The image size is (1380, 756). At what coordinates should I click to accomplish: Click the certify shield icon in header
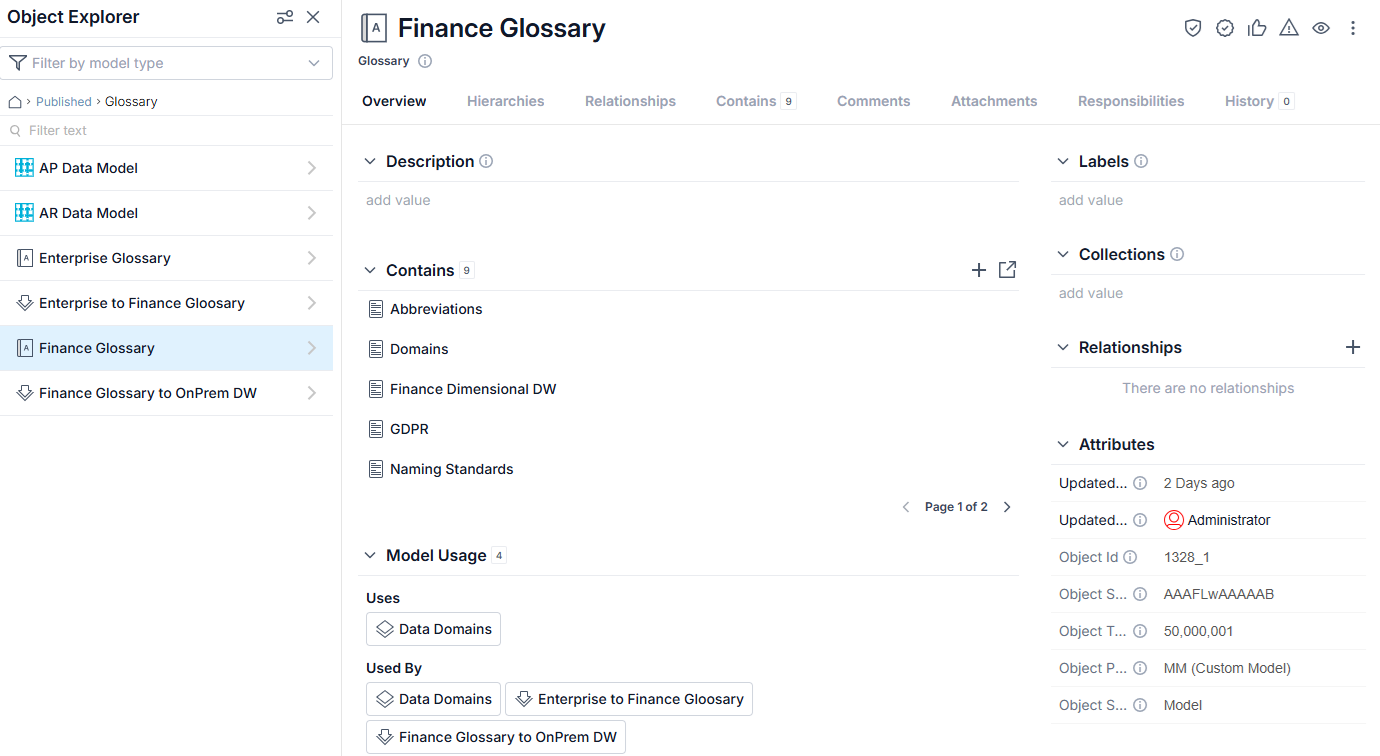(1192, 28)
